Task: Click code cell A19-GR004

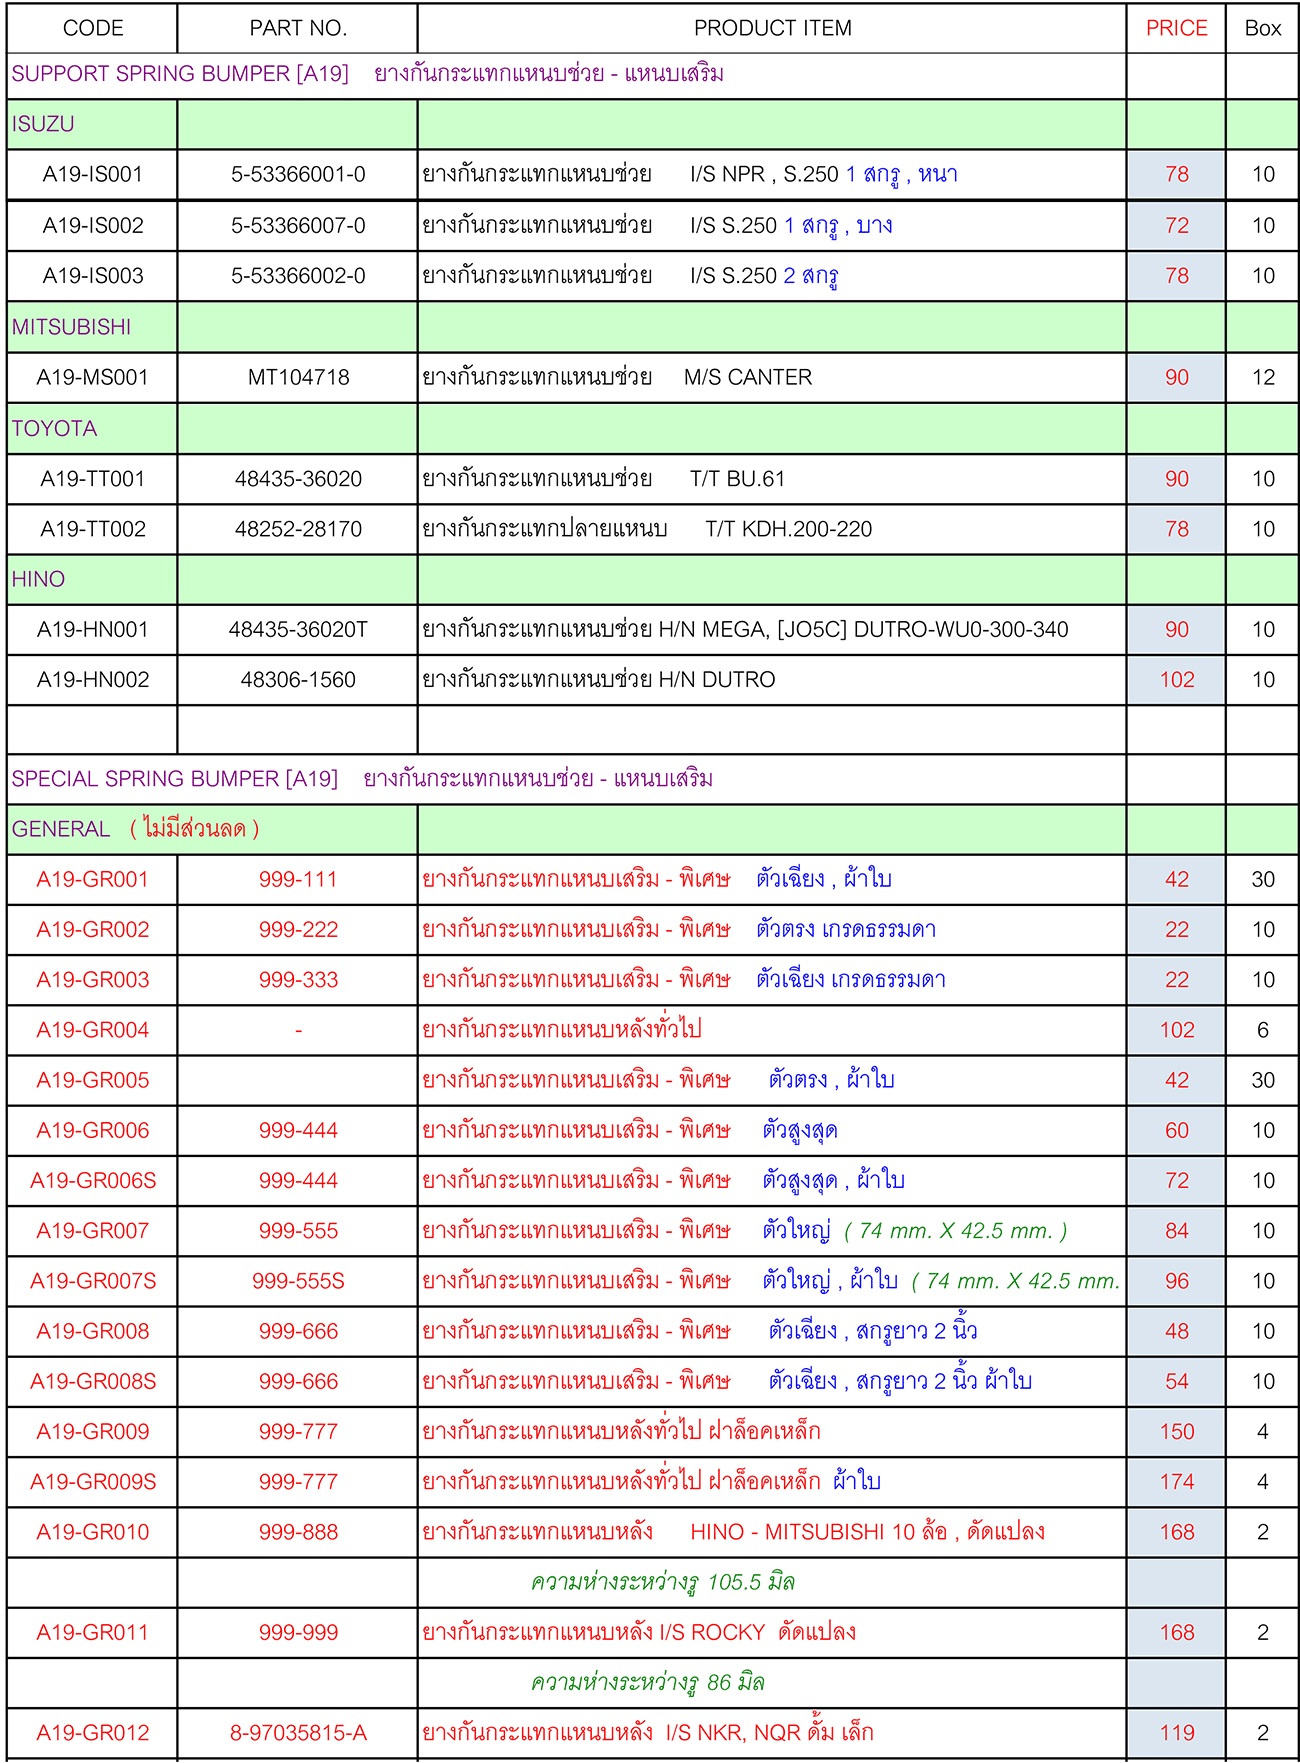Action: [93, 1030]
